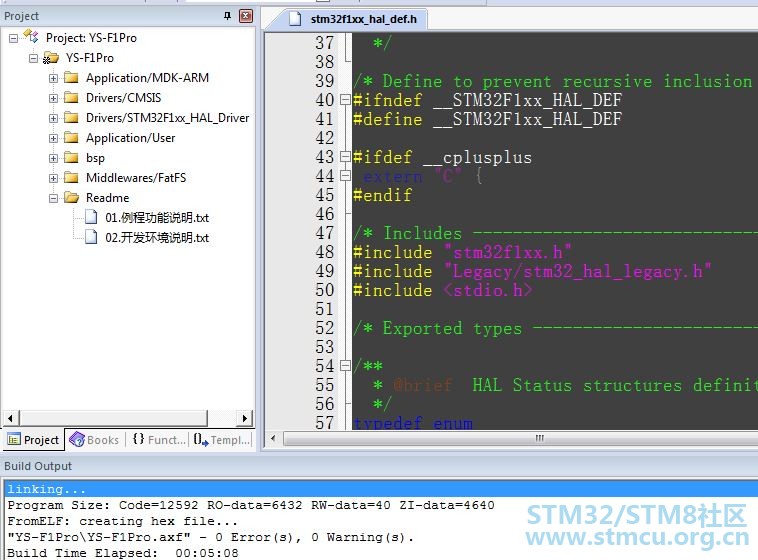Image resolution: width=758 pixels, height=560 pixels.
Task: Open the stm32f1xx_hal_def.h editor tab
Action: pyautogui.click(x=353, y=19)
